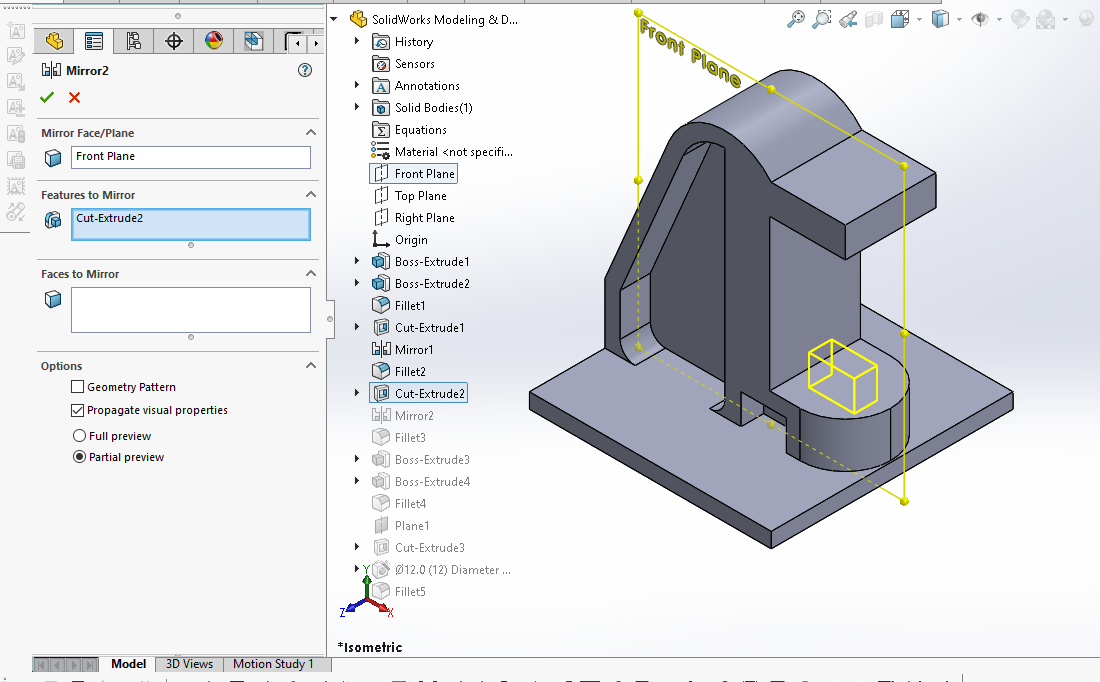Switch to the 3D Views tab

(189, 664)
